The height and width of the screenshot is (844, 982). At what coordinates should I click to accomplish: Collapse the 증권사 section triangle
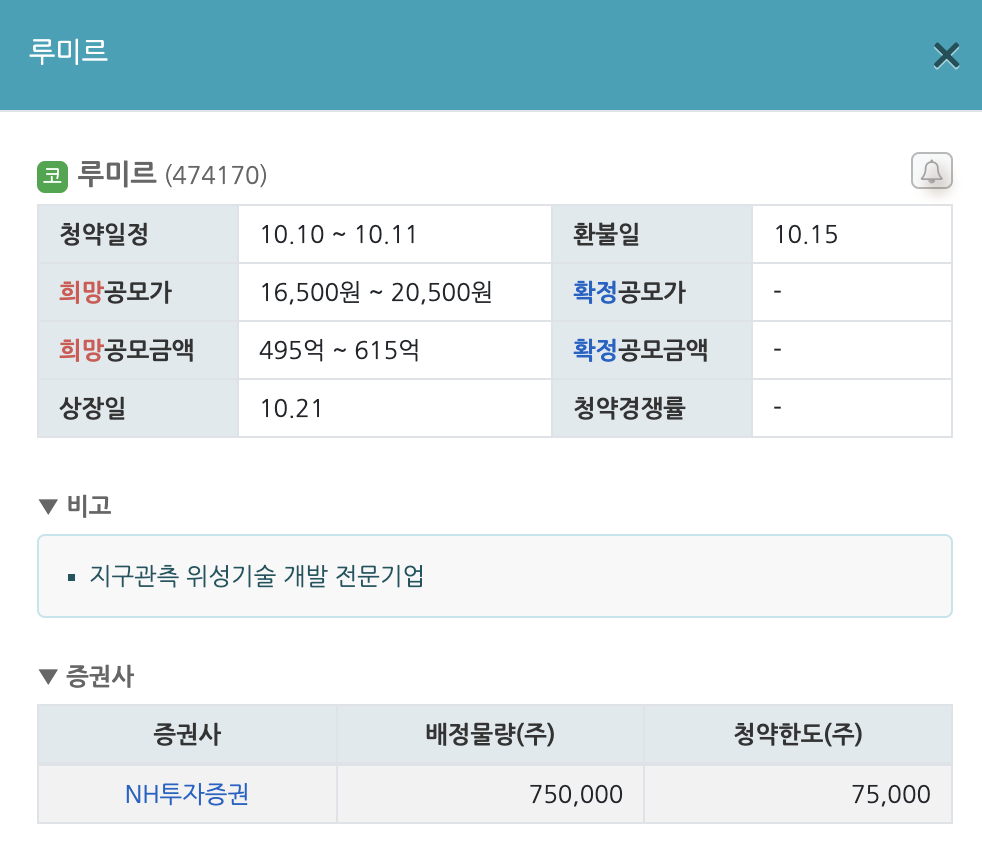48,677
